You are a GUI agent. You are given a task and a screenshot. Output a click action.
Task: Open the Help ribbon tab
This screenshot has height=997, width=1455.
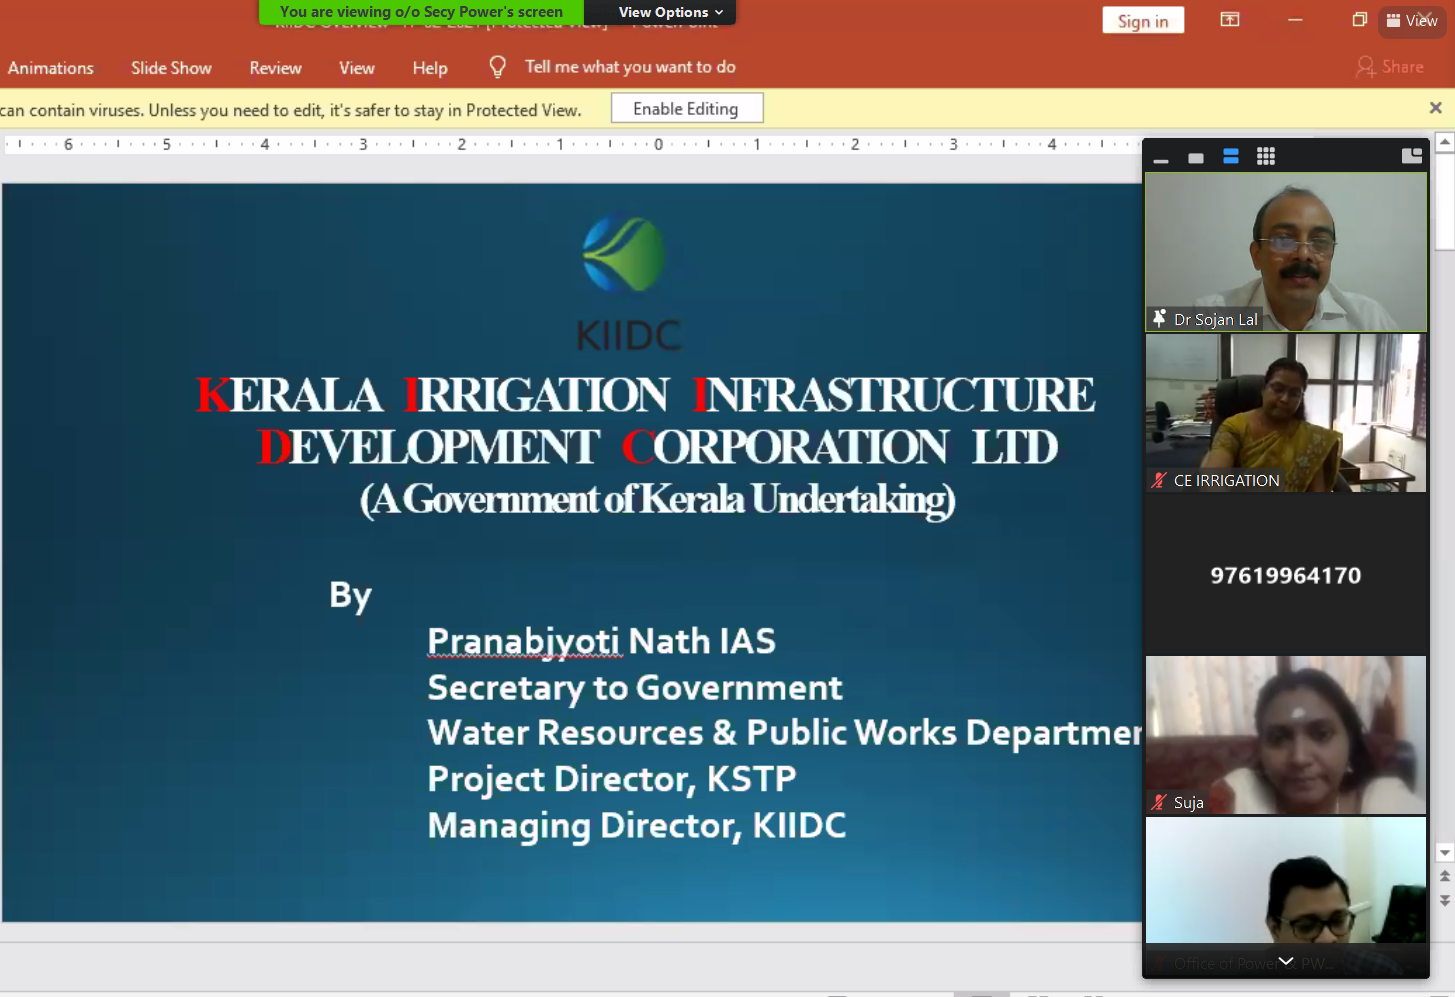[x=430, y=68]
